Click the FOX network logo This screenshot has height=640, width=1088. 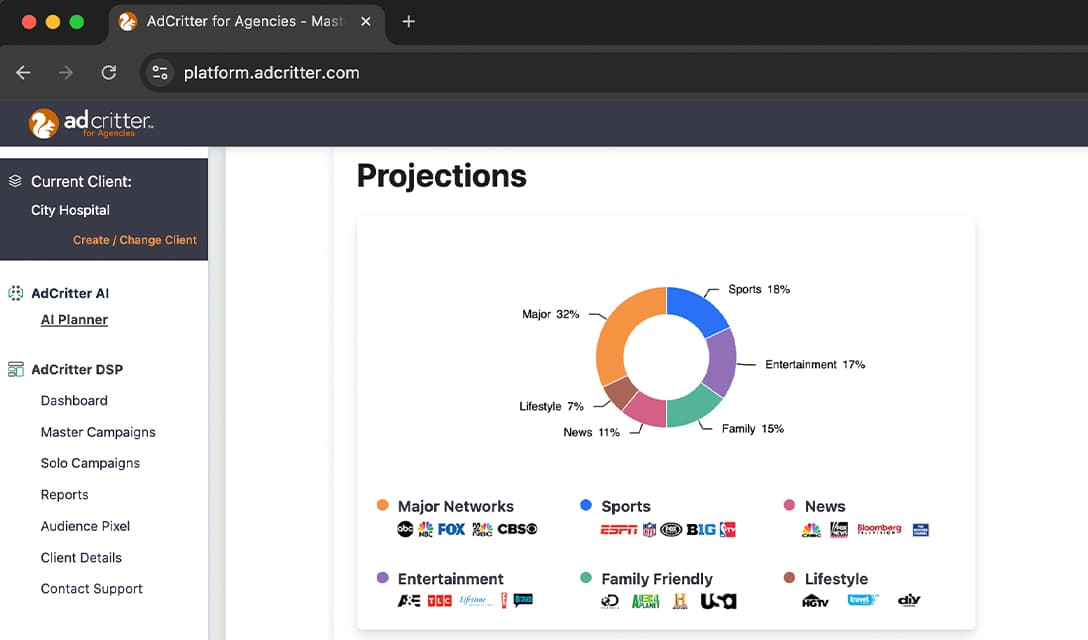451,529
